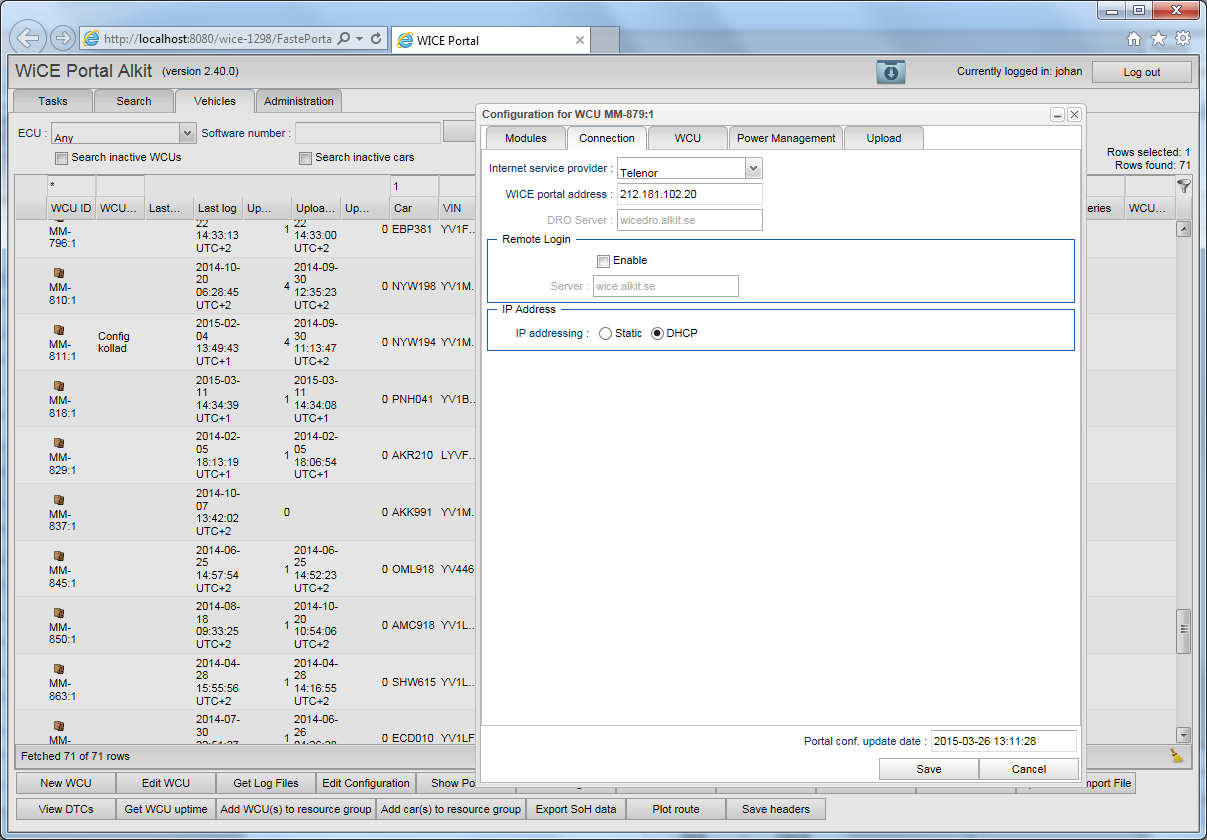Click the download icon in the portal header
The width and height of the screenshot is (1207, 840).
890,72
